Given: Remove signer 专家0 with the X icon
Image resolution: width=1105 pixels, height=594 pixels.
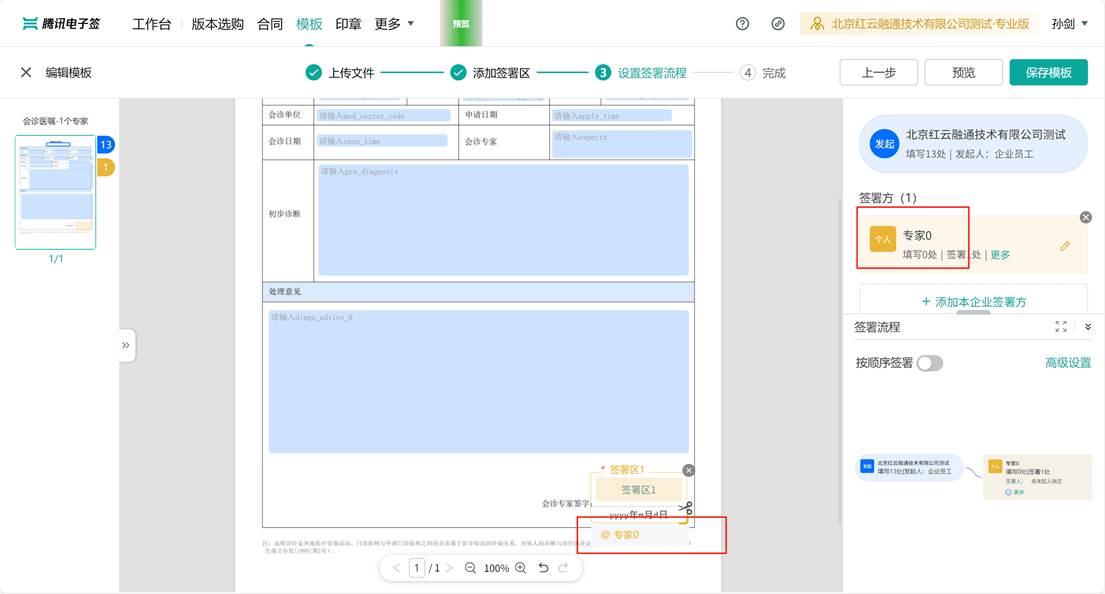Looking at the screenshot, I should 1086,217.
